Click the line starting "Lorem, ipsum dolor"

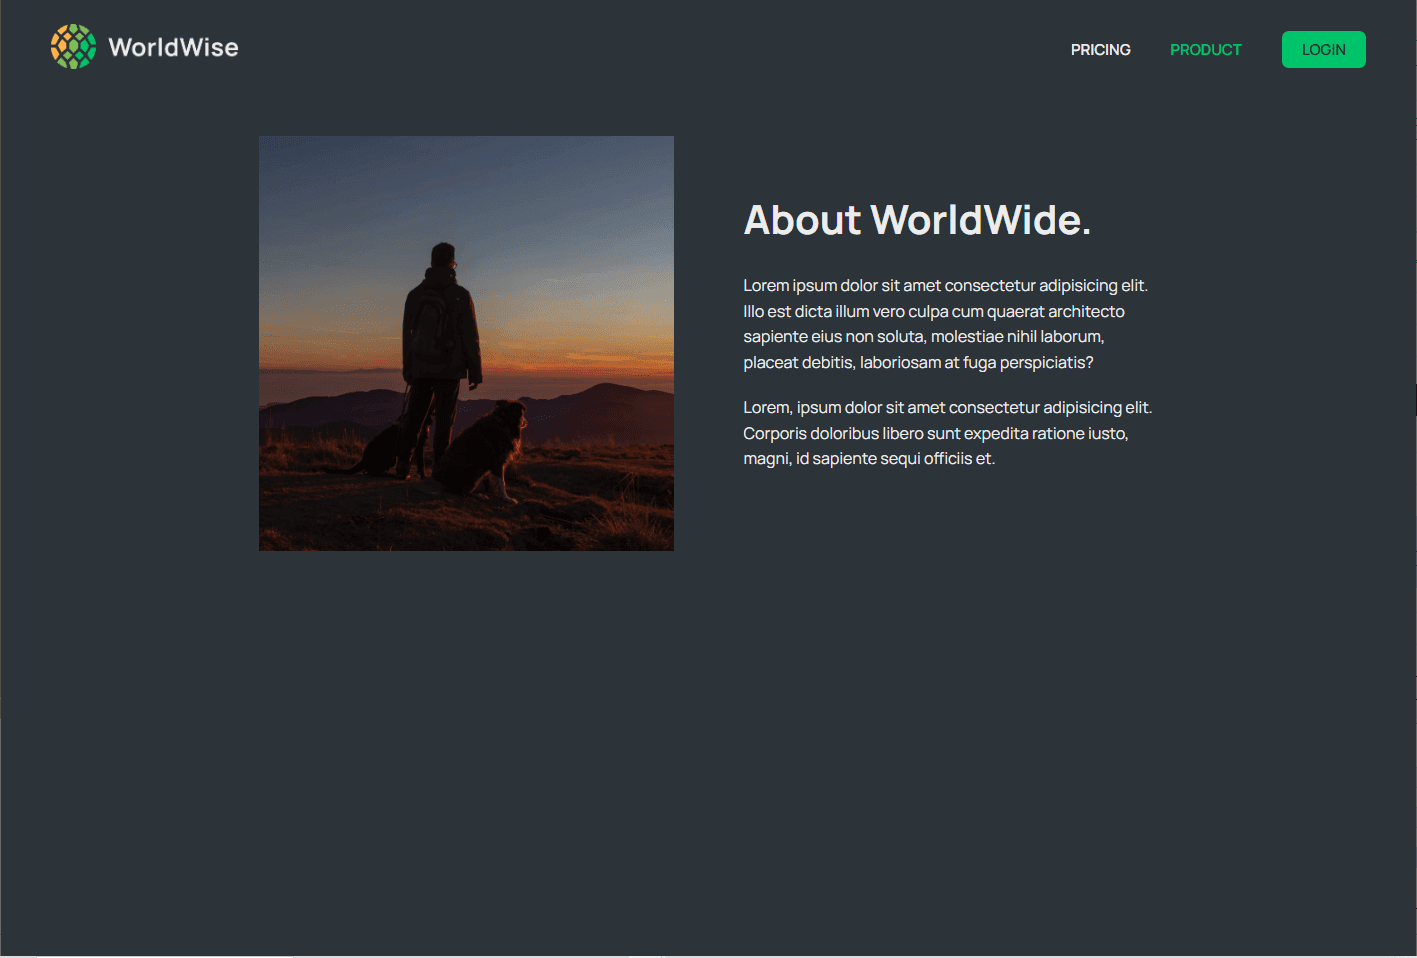[947, 408]
